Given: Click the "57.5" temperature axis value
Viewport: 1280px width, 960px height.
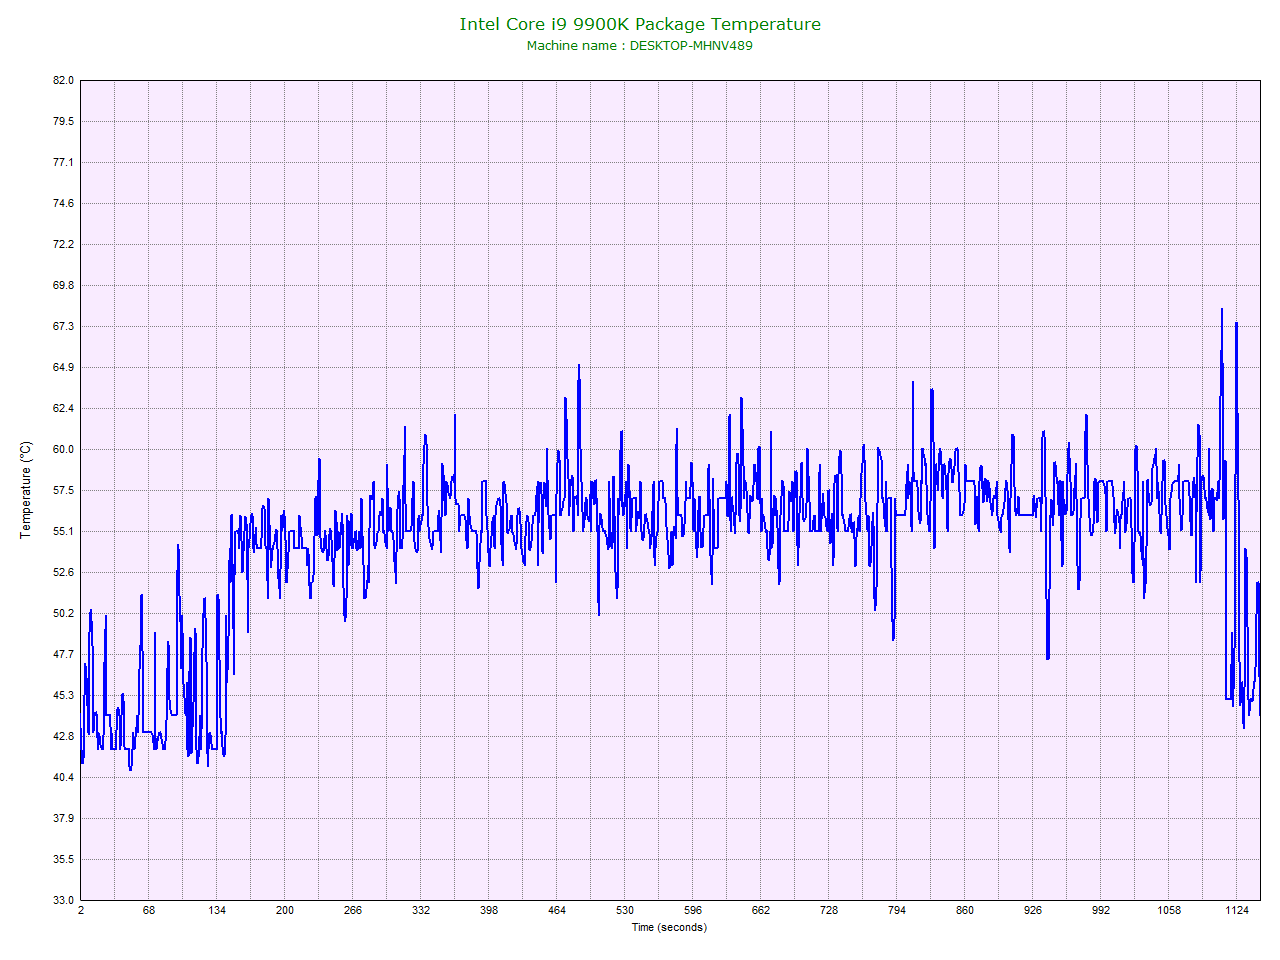Looking at the screenshot, I should [63, 490].
